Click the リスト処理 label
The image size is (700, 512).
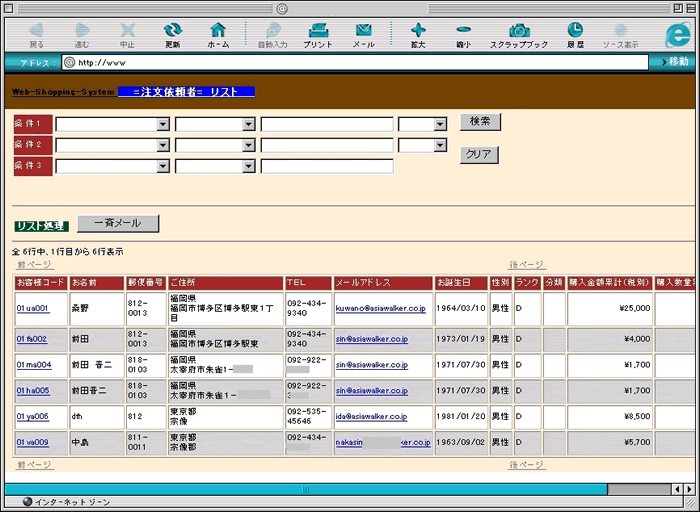42,226
